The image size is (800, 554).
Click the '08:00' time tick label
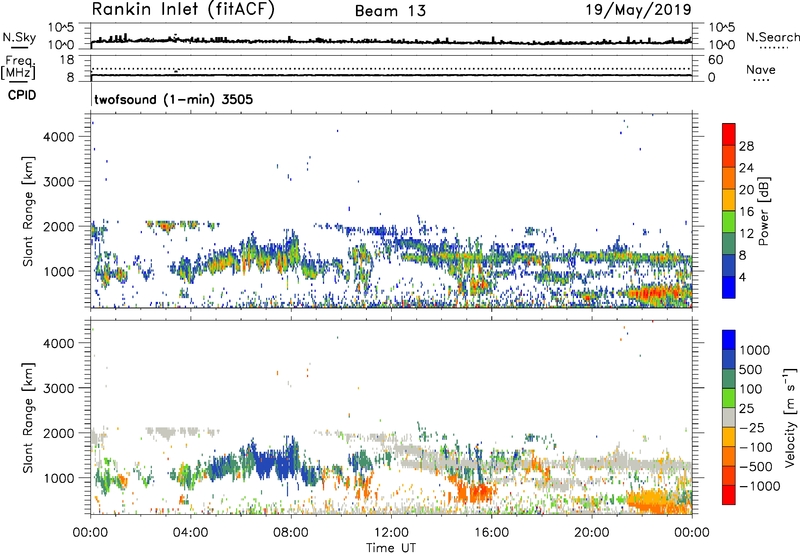click(291, 533)
